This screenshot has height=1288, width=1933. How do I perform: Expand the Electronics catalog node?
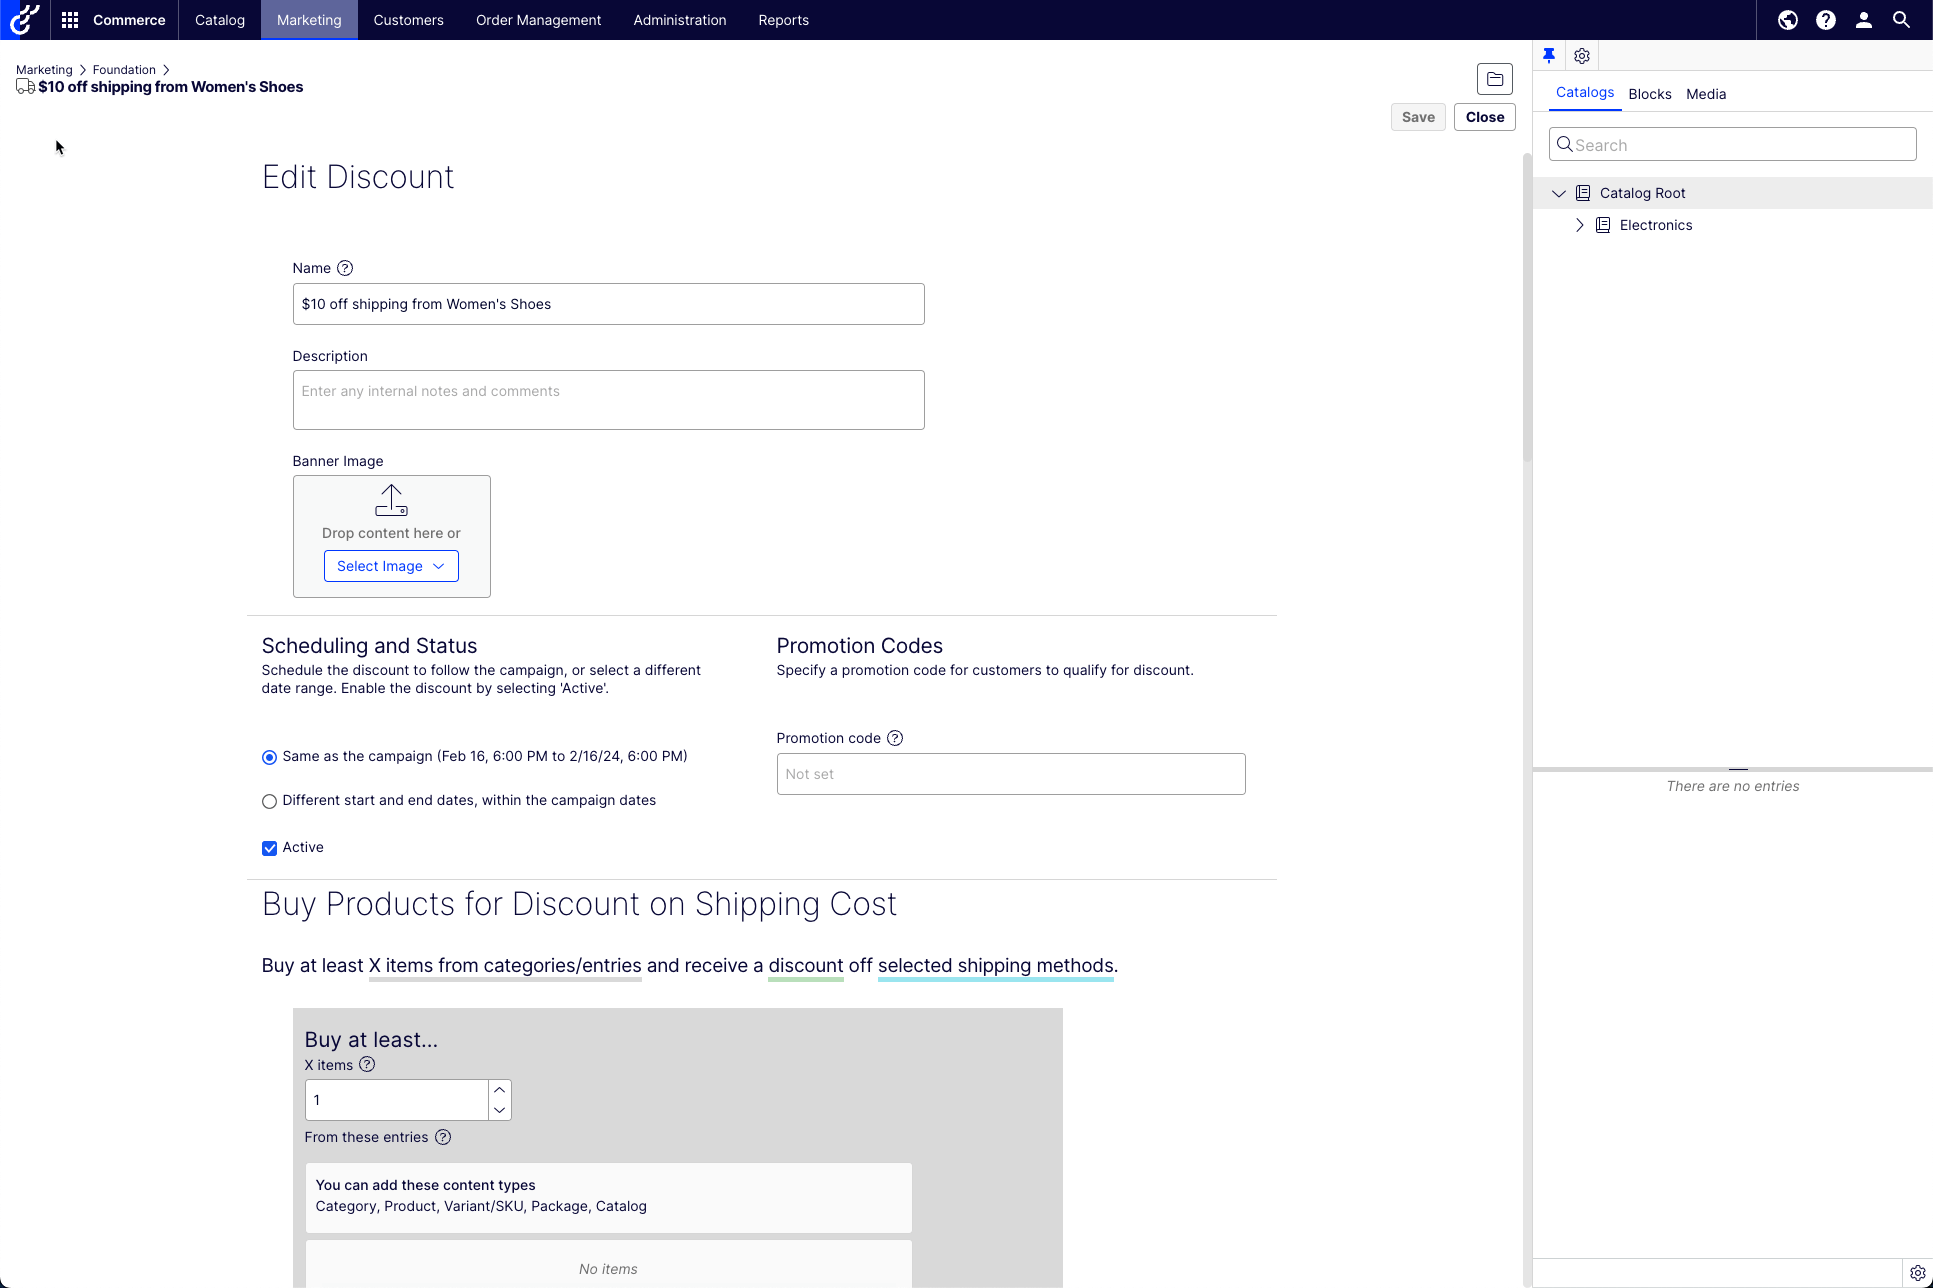(x=1580, y=225)
